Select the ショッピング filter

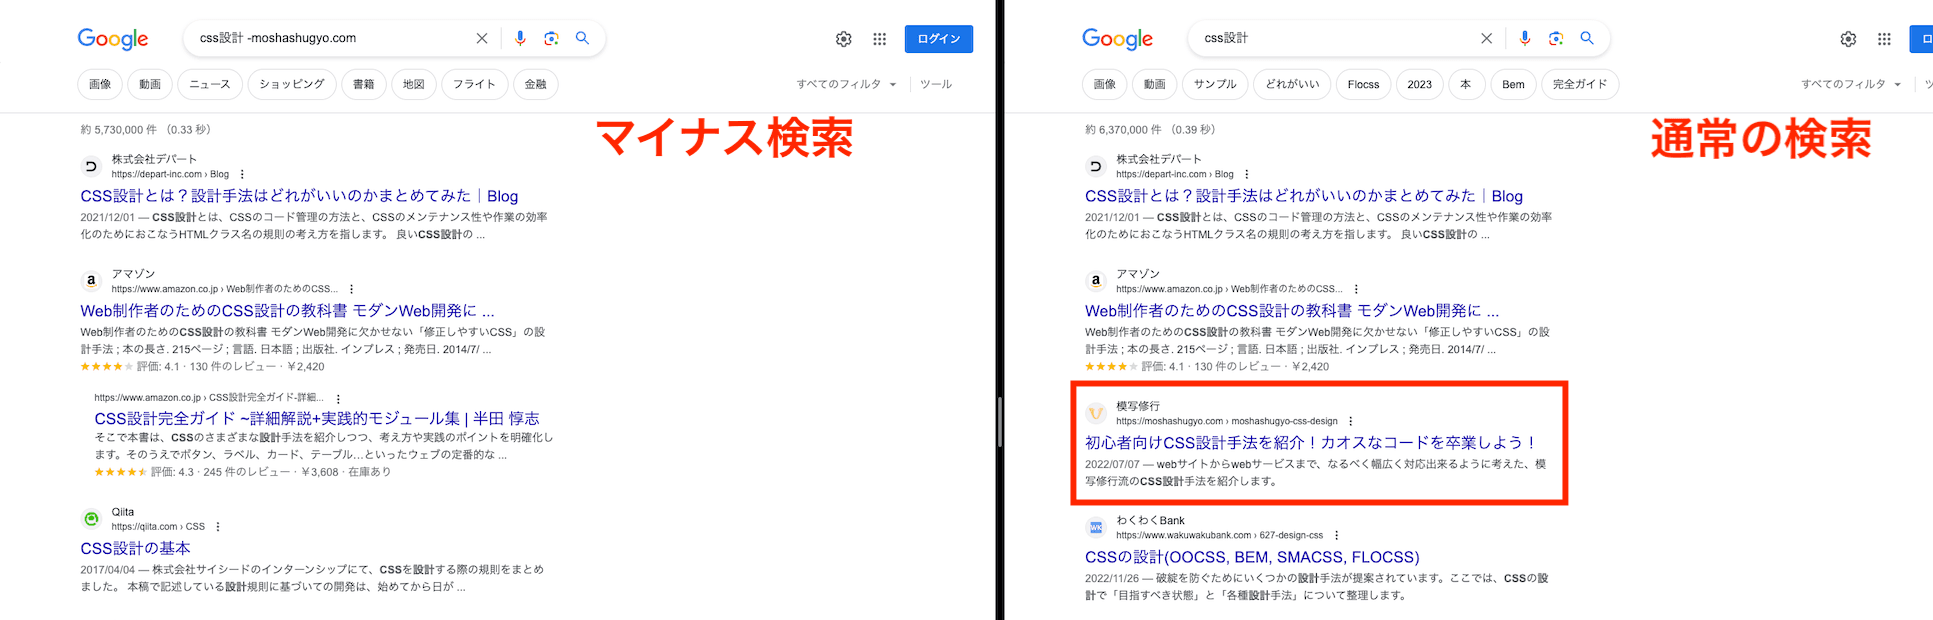tap(292, 84)
